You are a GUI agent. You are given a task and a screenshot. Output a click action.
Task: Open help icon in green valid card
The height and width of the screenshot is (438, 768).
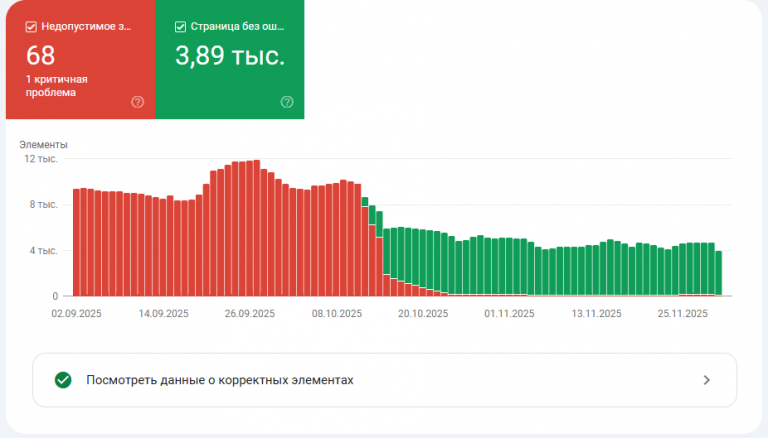[x=287, y=102]
